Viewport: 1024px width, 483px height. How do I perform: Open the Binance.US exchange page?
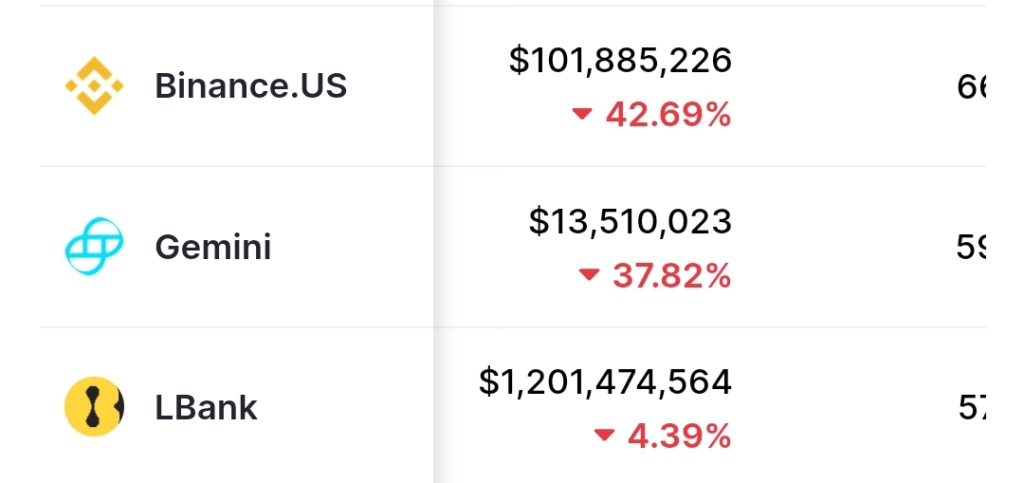[251, 86]
